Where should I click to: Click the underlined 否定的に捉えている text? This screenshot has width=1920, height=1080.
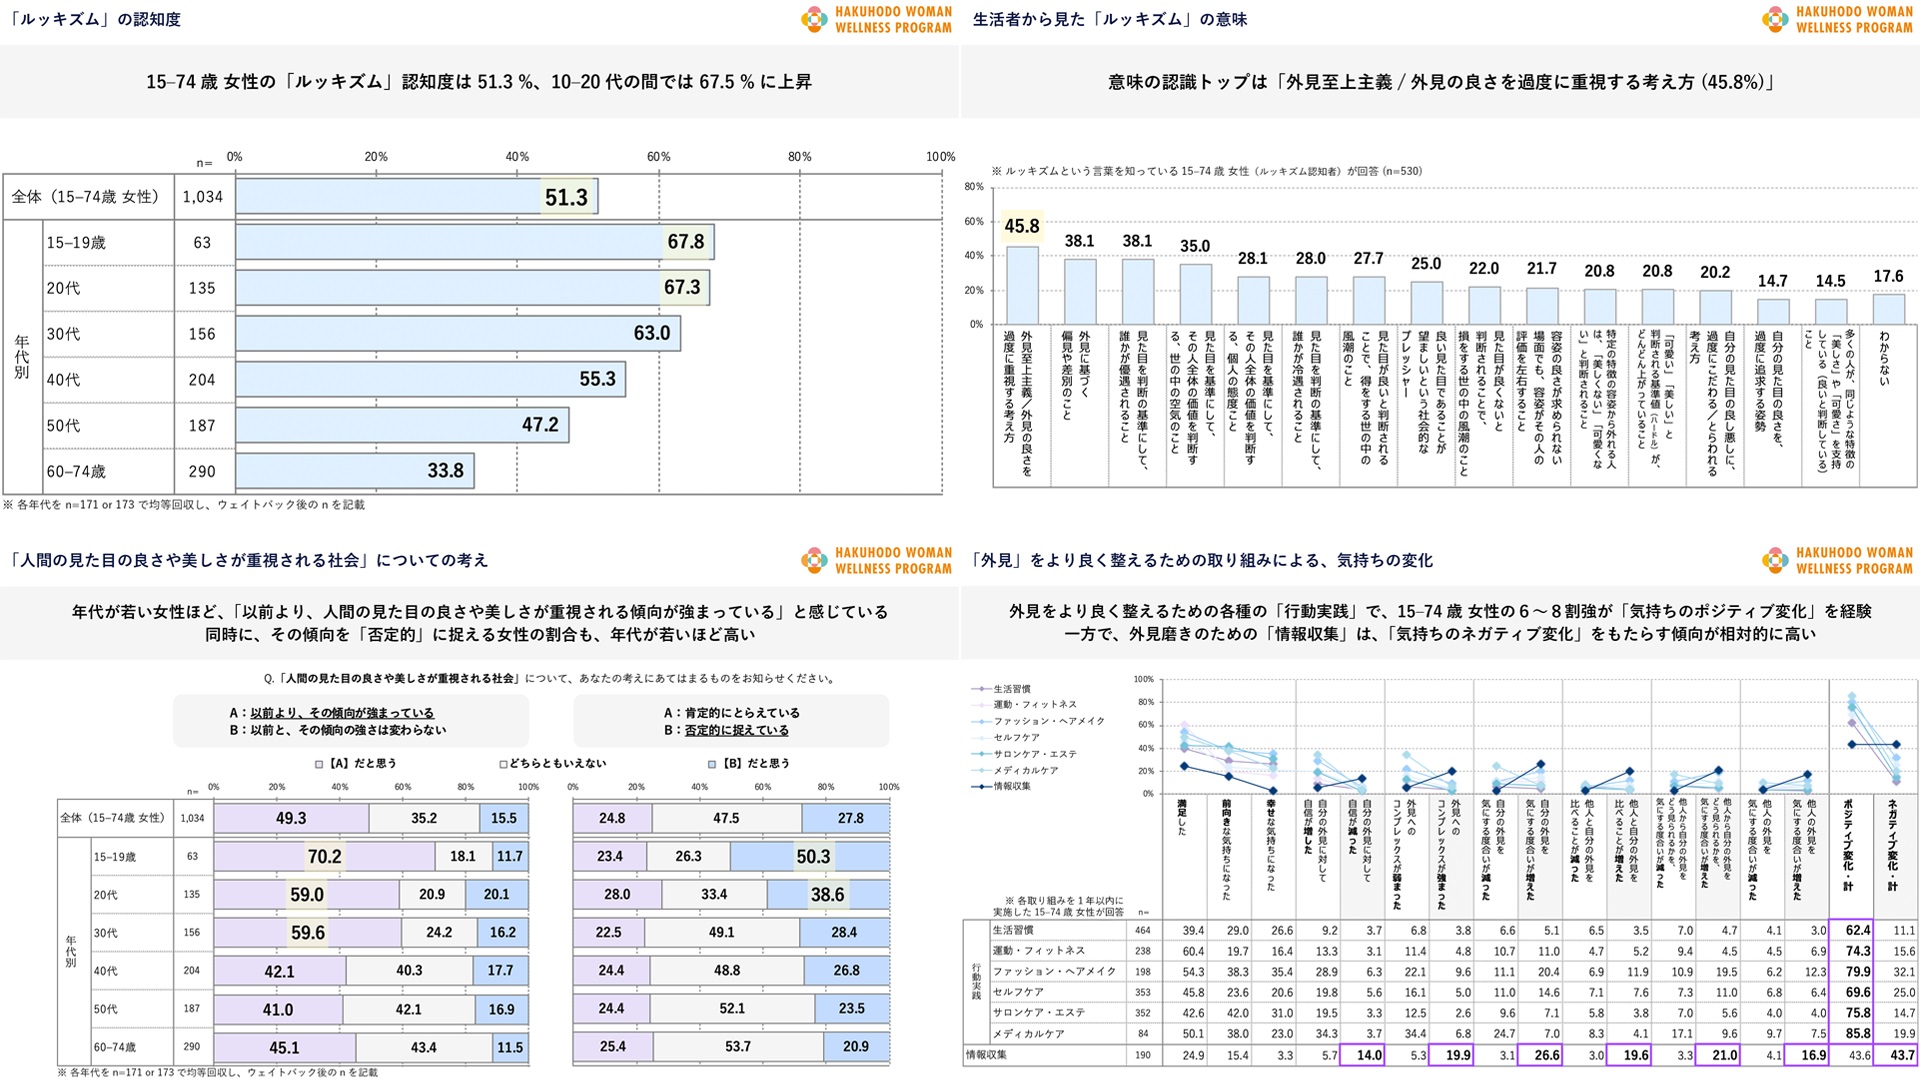[736, 731]
